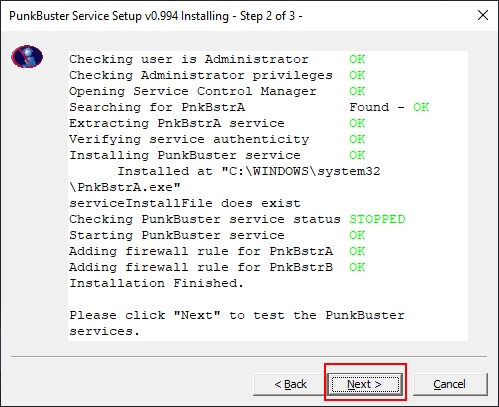Select the 'Checking user is Administrator' log line

click(x=189, y=59)
